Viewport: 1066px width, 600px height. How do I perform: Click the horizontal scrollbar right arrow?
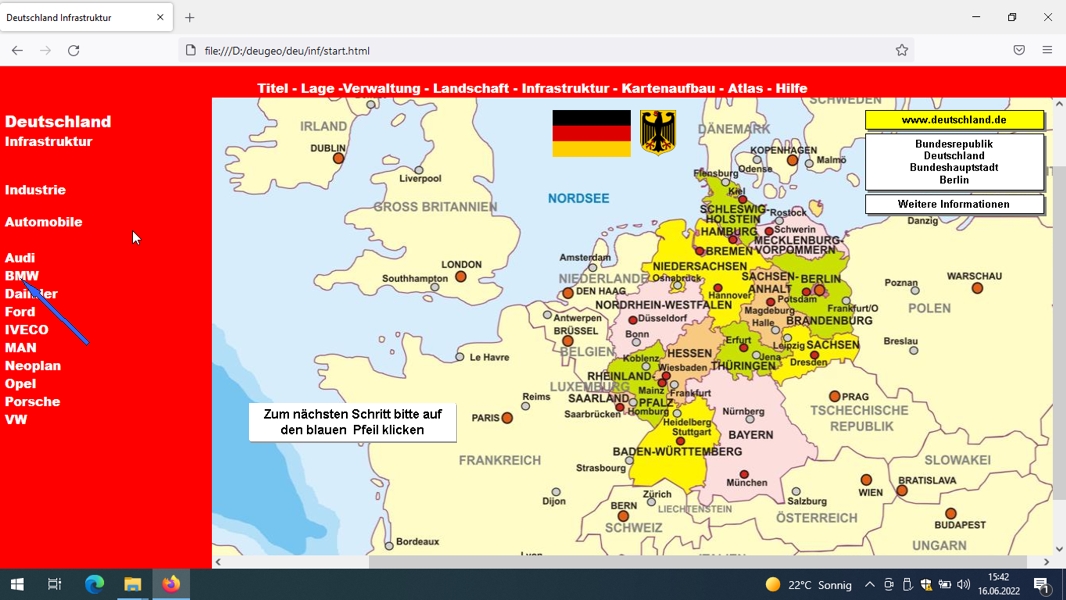(1046, 562)
